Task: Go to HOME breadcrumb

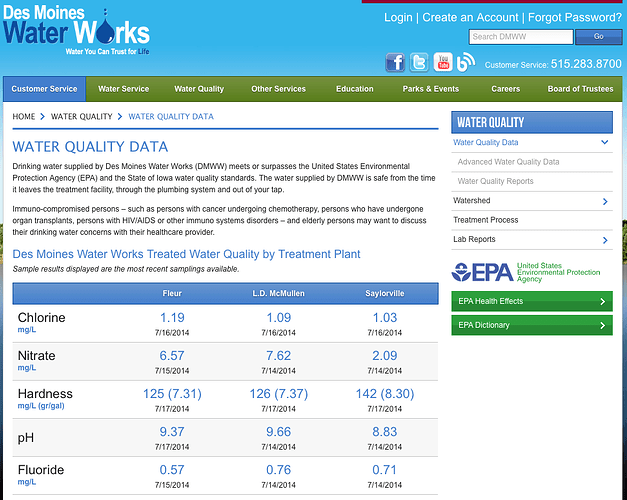Action: [24, 116]
